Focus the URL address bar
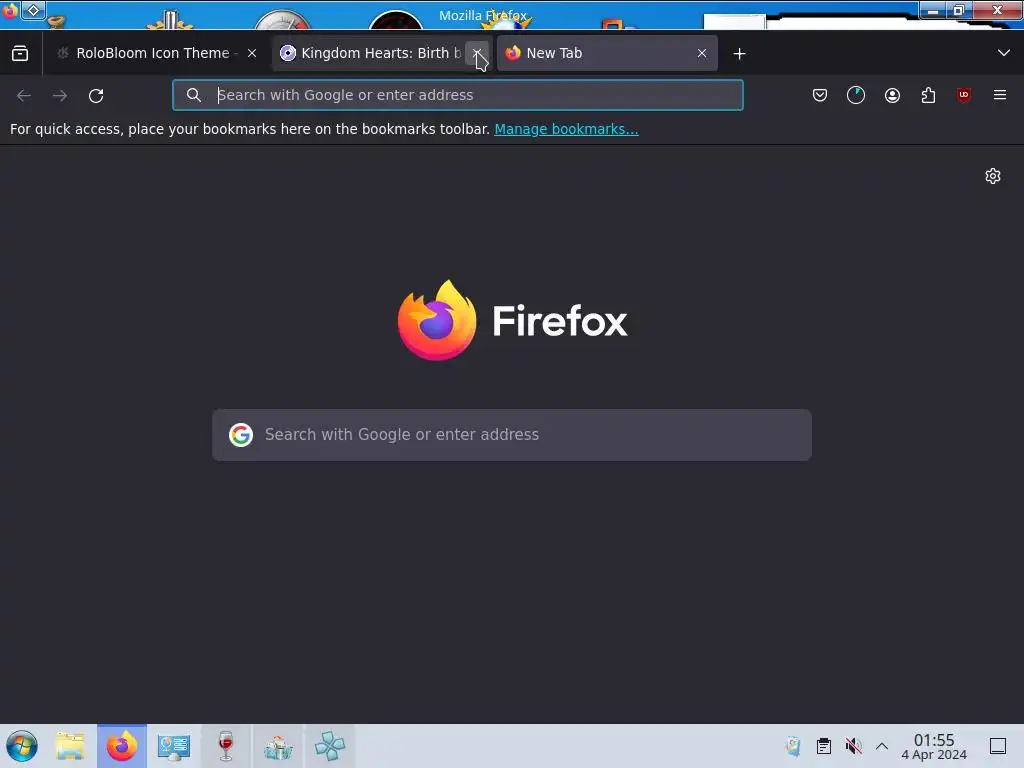 click(x=458, y=95)
